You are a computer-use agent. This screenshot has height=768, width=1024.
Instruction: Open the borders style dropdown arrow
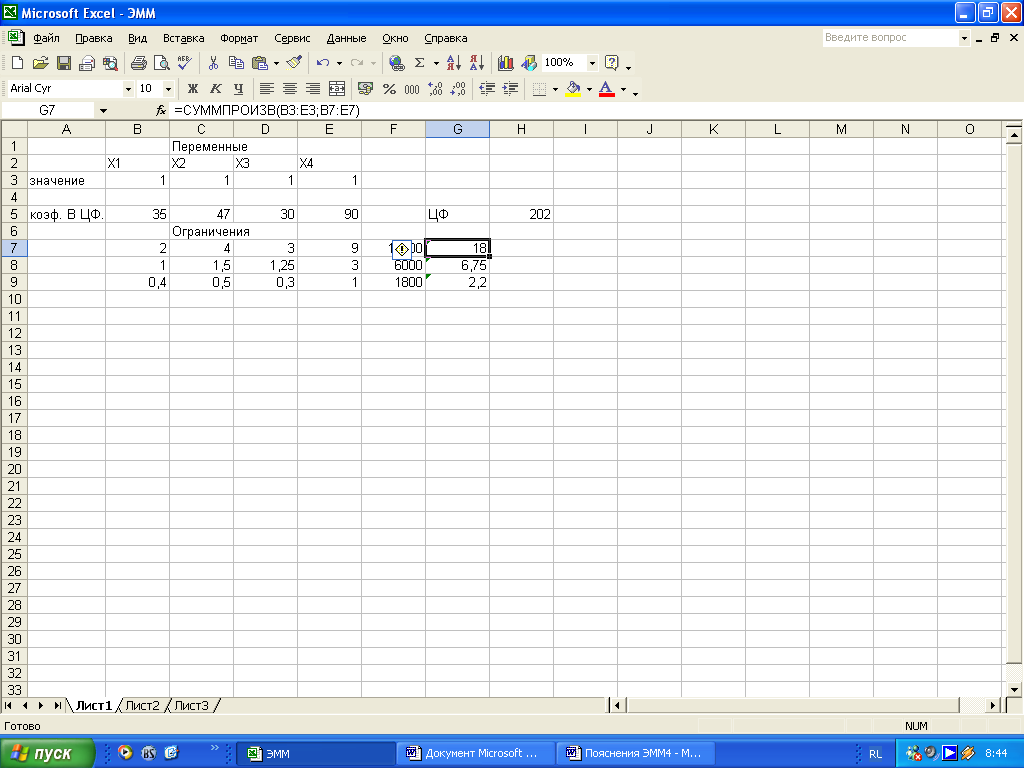(555, 89)
